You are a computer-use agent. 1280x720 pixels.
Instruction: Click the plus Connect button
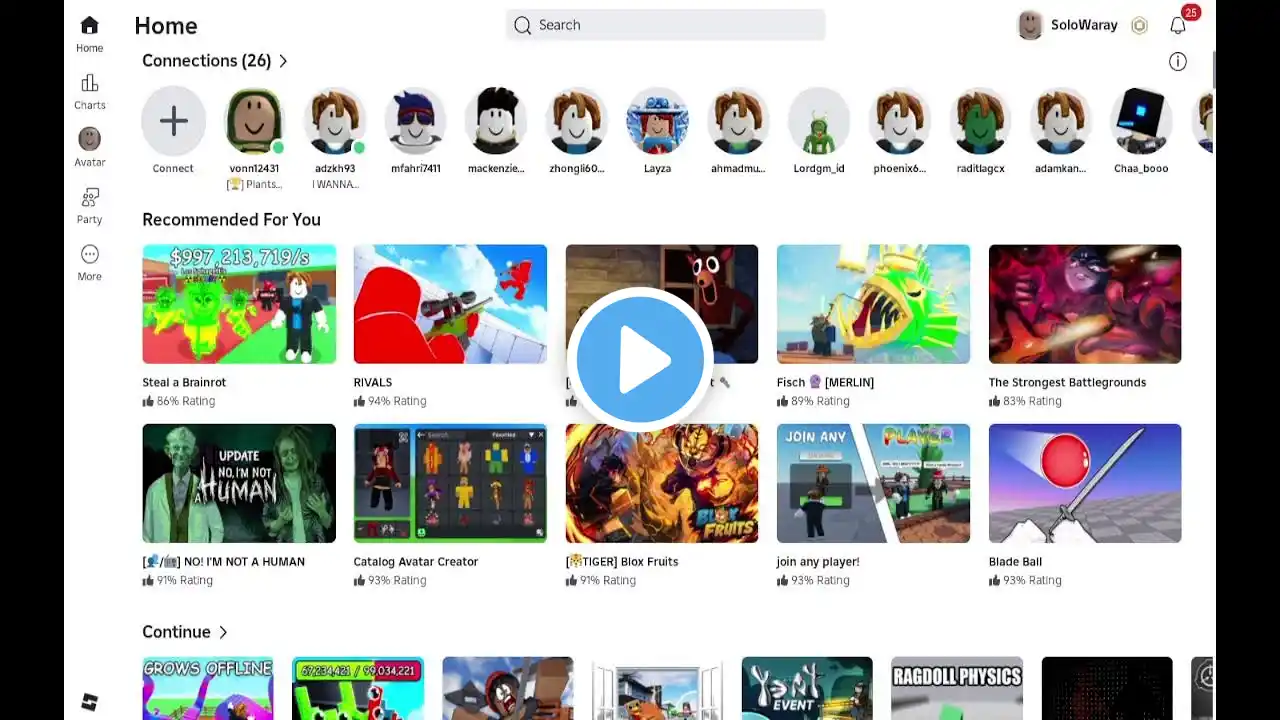coord(173,121)
